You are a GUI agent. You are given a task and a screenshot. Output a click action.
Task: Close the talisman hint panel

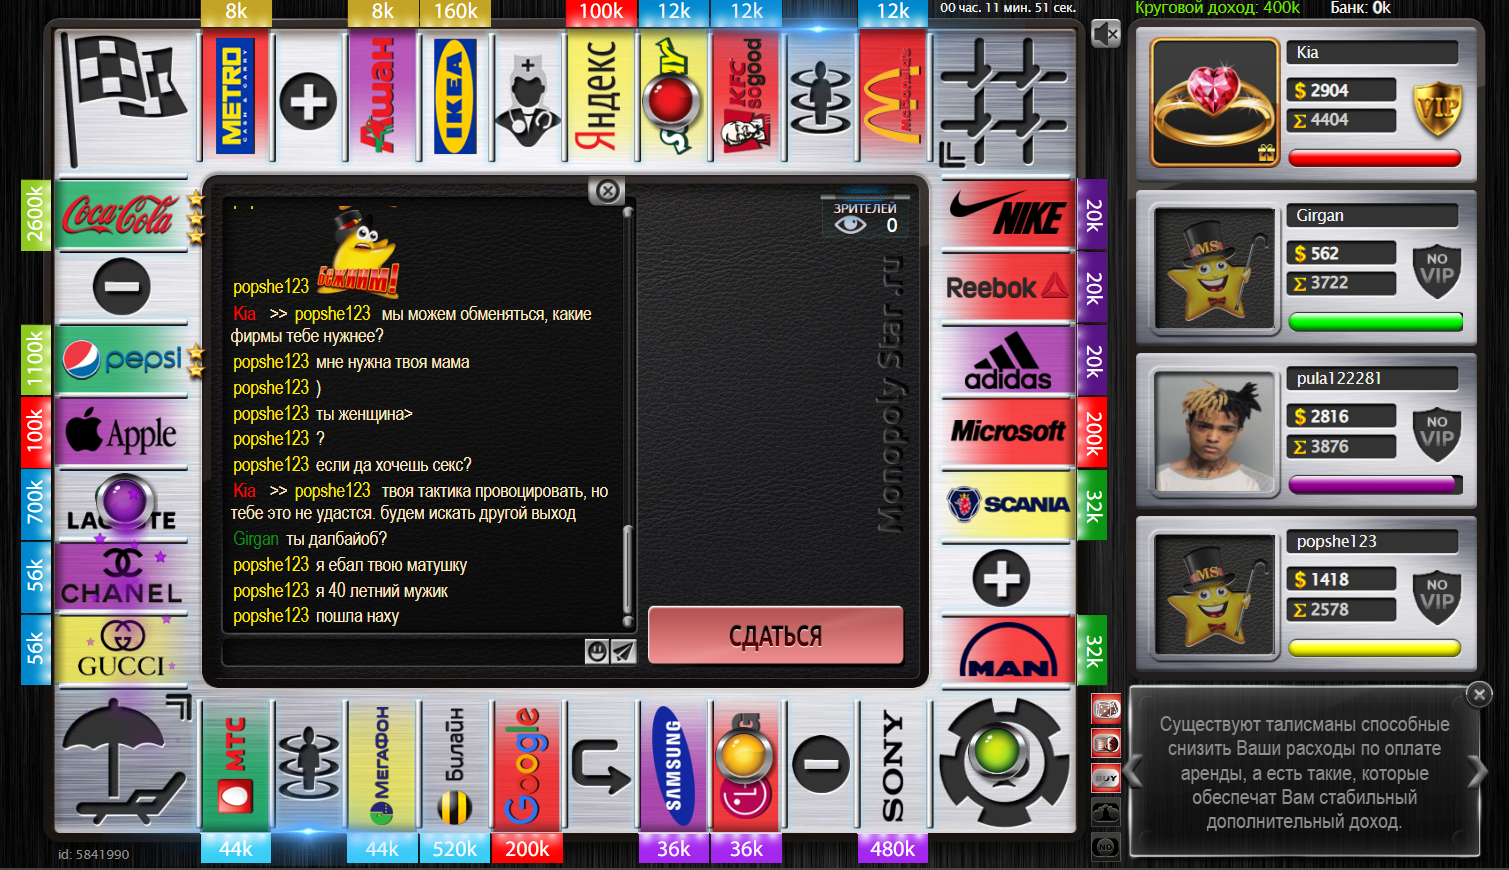click(1479, 694)
